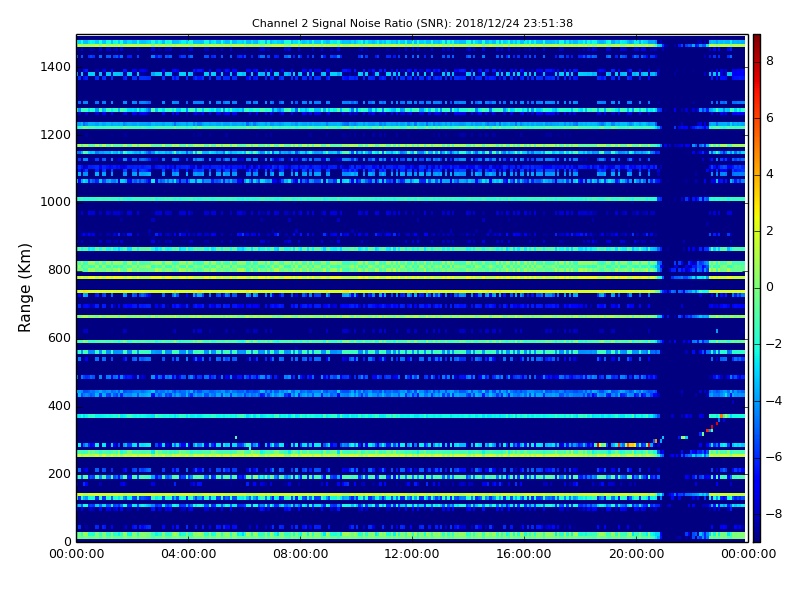
Task: Select the 400 tick label on range axis
Action: point(59,406)
